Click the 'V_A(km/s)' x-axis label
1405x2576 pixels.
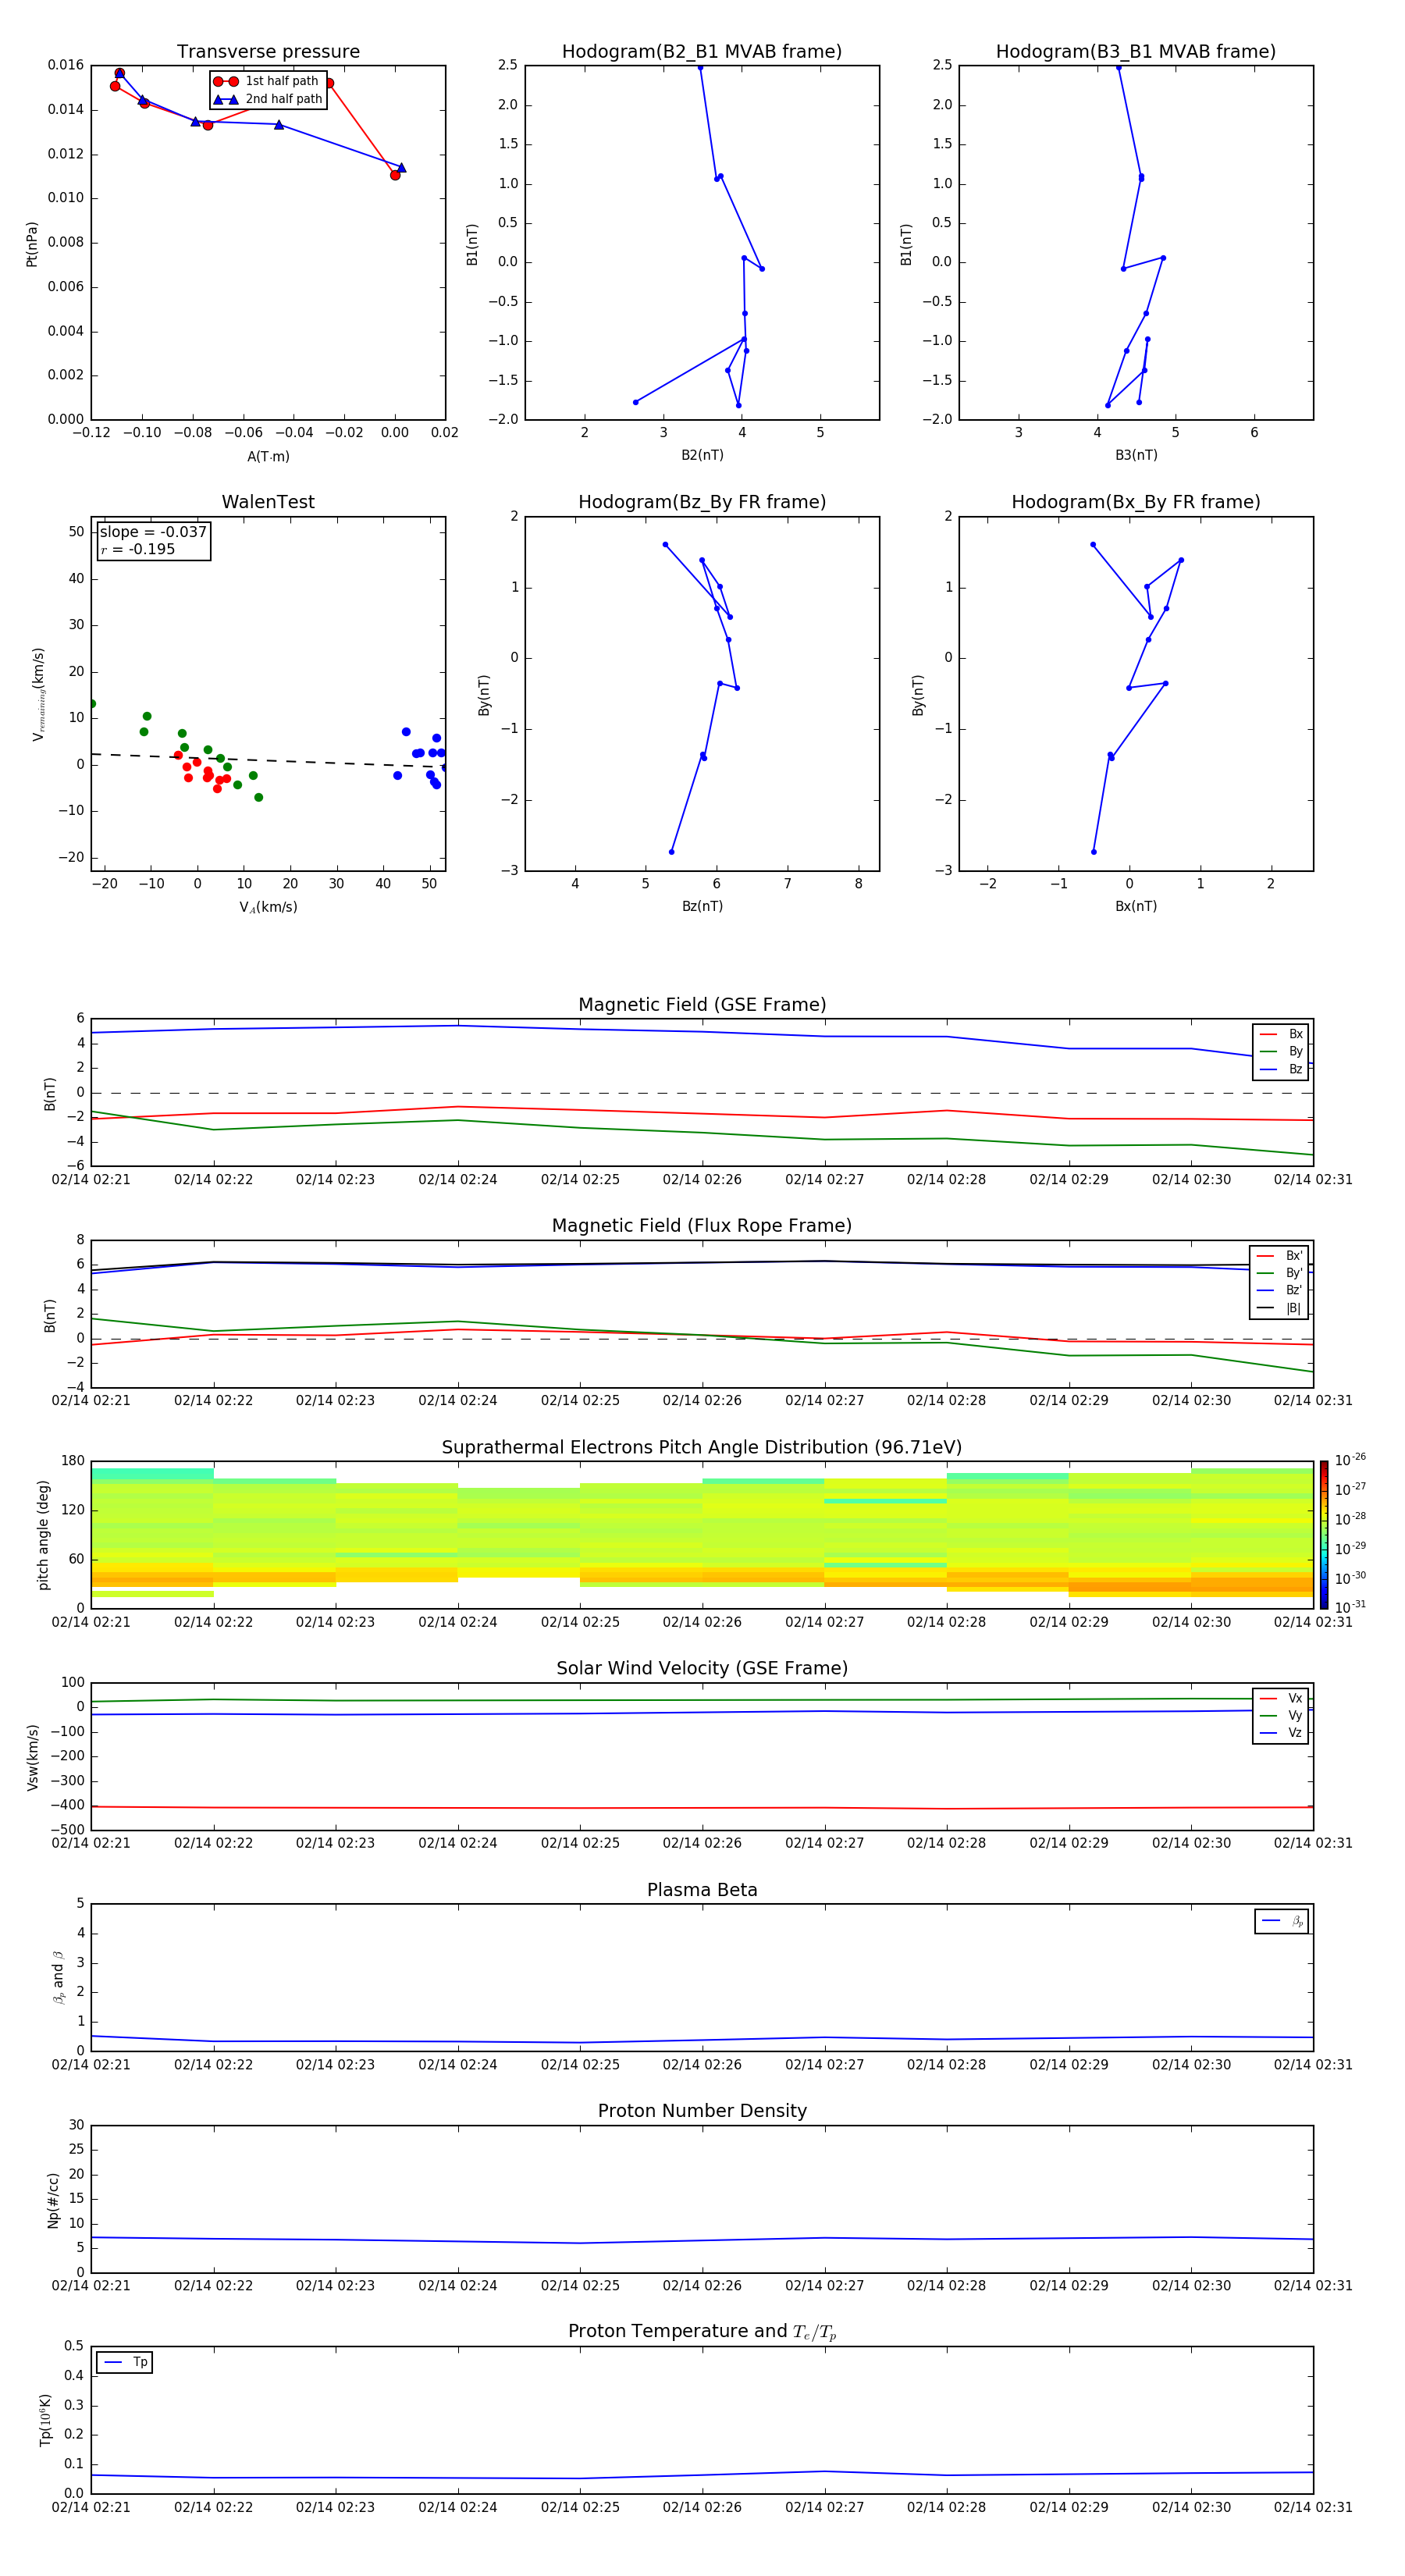[268, 907]
